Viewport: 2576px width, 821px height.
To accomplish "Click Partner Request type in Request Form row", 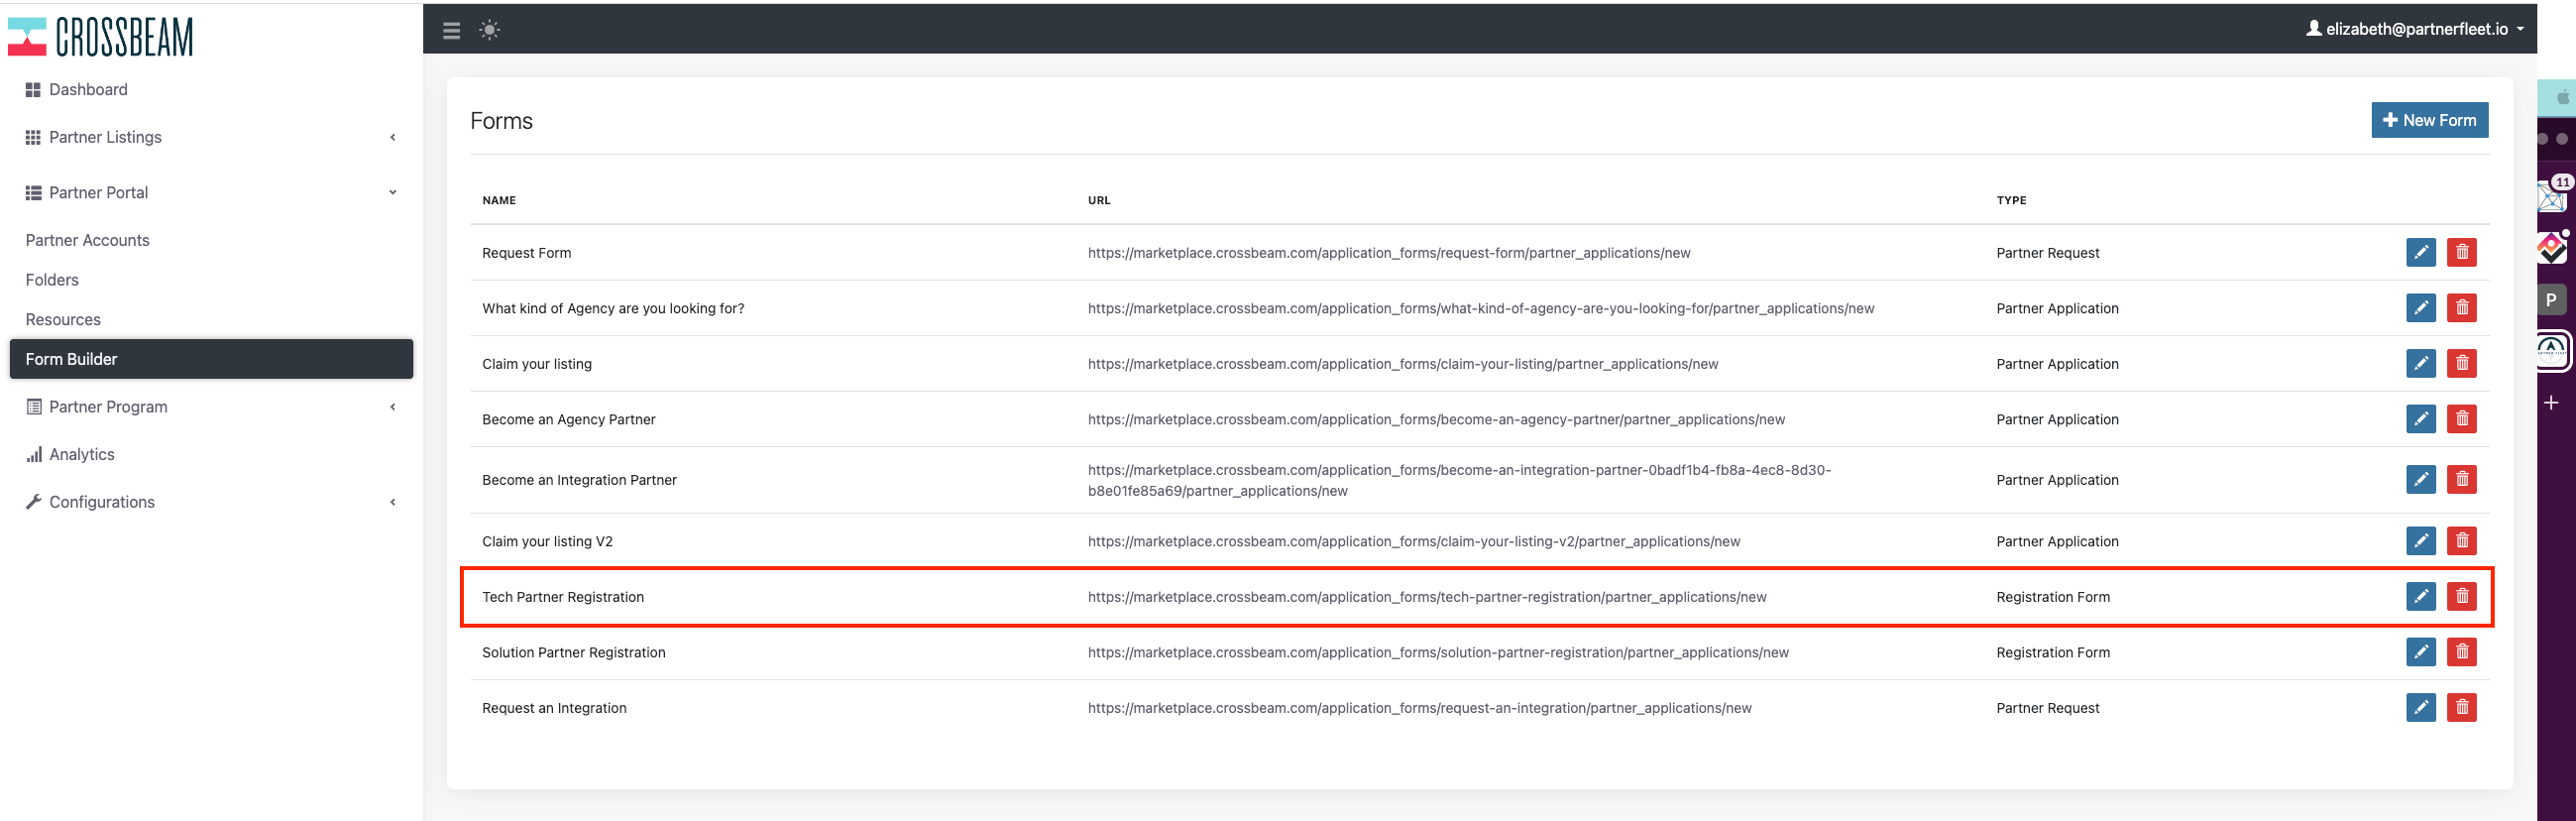I will [x=2048, y=253].
